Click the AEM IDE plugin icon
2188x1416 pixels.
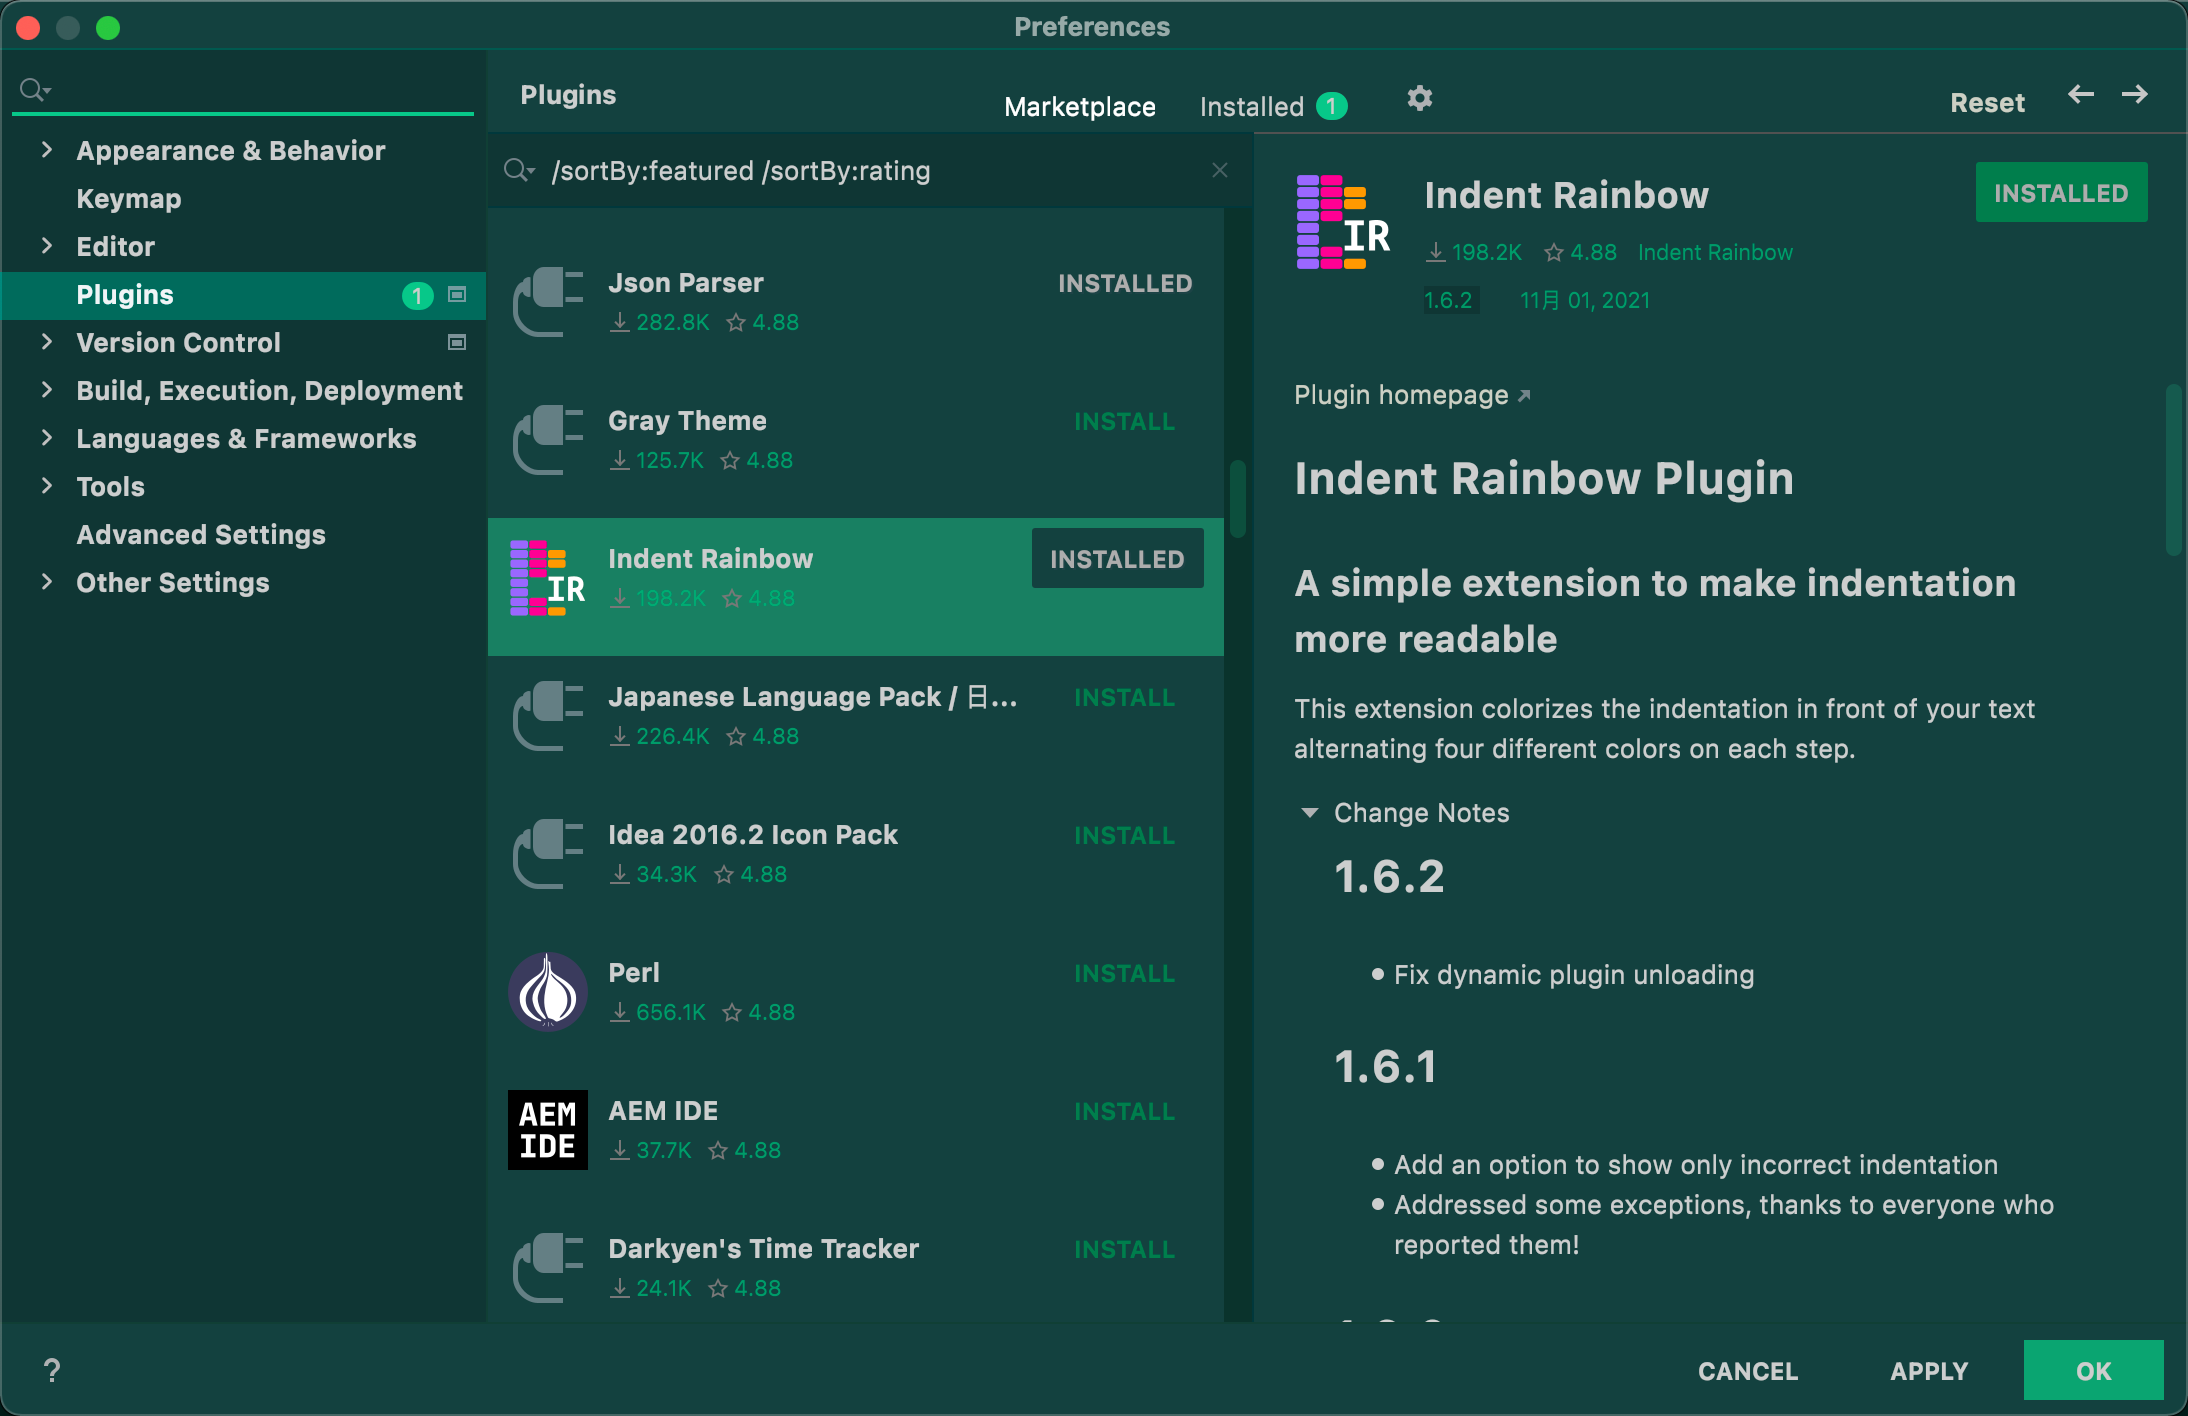tap(547, 1129)
